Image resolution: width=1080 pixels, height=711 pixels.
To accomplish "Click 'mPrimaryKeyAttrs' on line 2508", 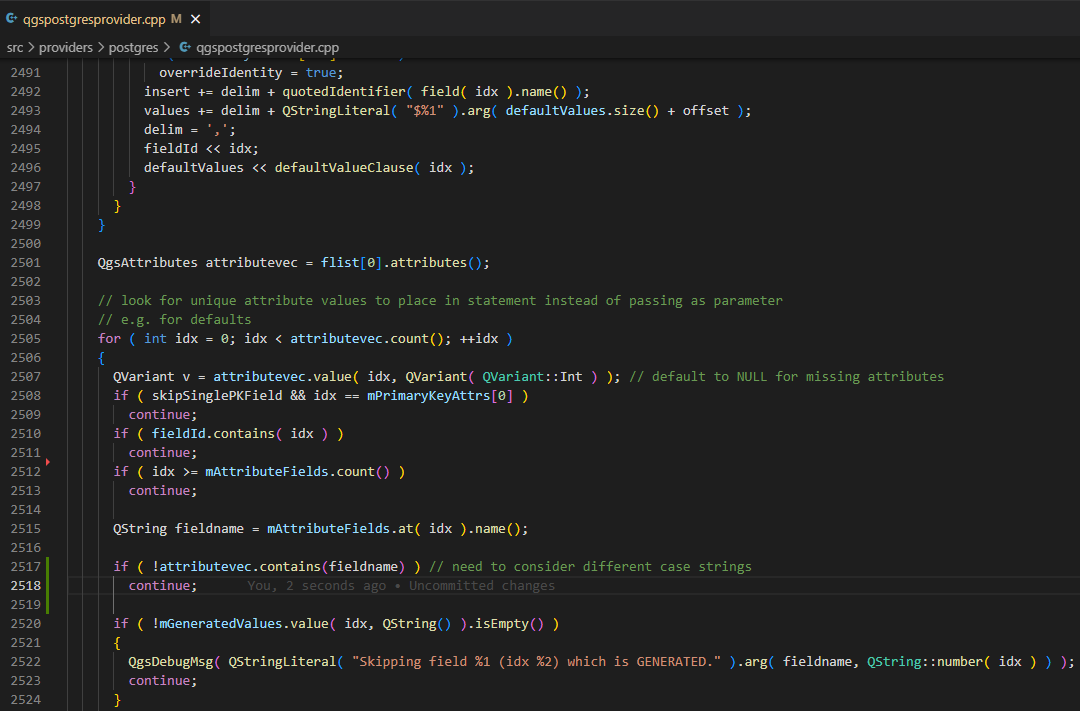I will pyautogui.click(x=428, y=395).
